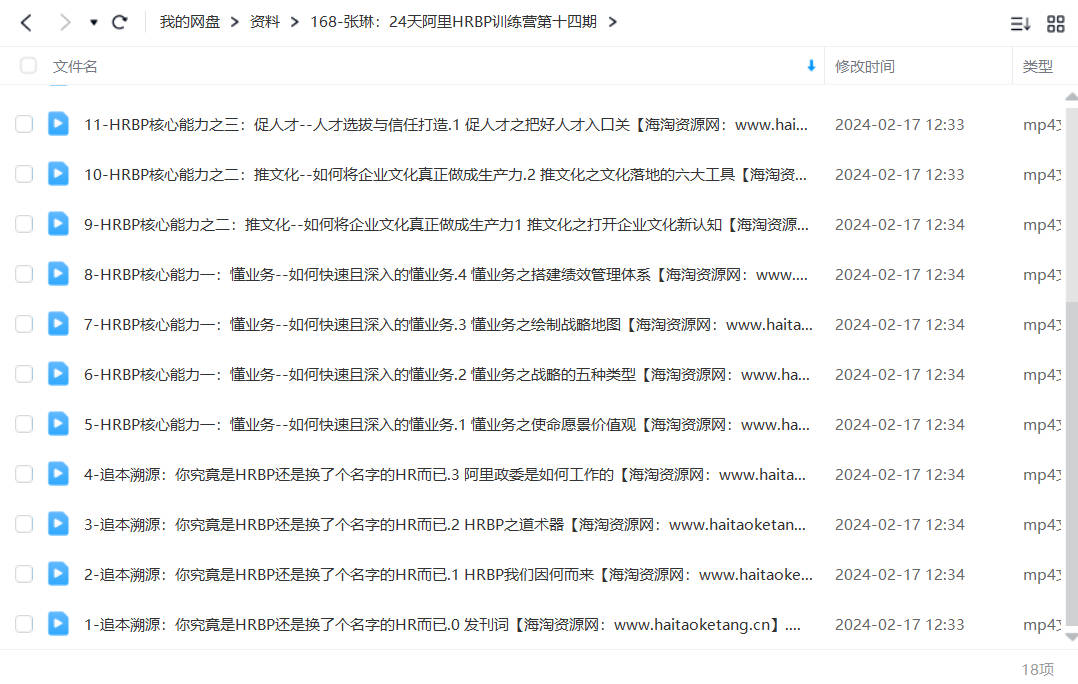The height and width of the screenshot is (684, 1078).
Task: Check the box for file 10-HRBP核心能力之二
Action: 24,175
